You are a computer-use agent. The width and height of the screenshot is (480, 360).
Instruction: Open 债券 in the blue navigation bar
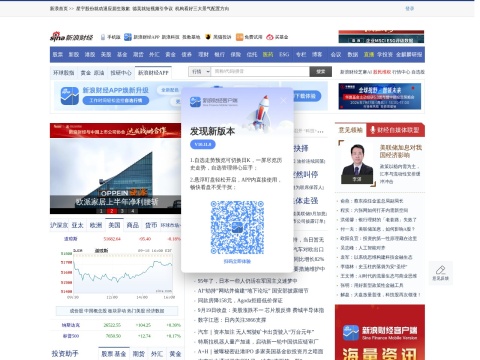187,55
